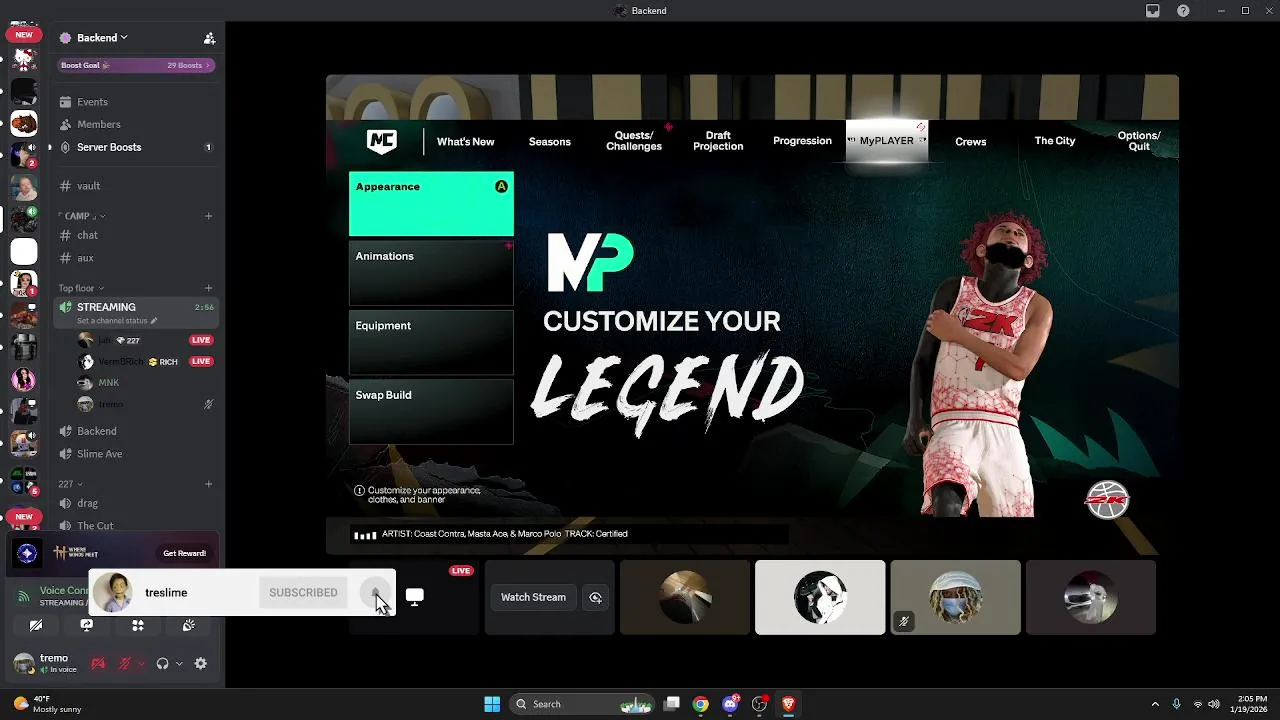This screenshot has height=720, width=1280.
Task: Click the share screen button in voice panel
Action: point(87,625)
